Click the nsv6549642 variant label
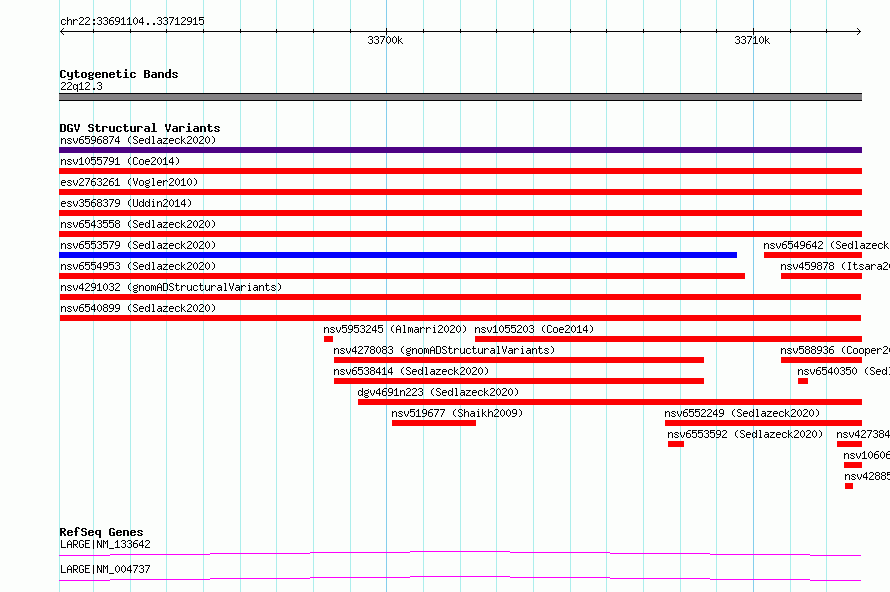The image size is (890, 592). 826,245
